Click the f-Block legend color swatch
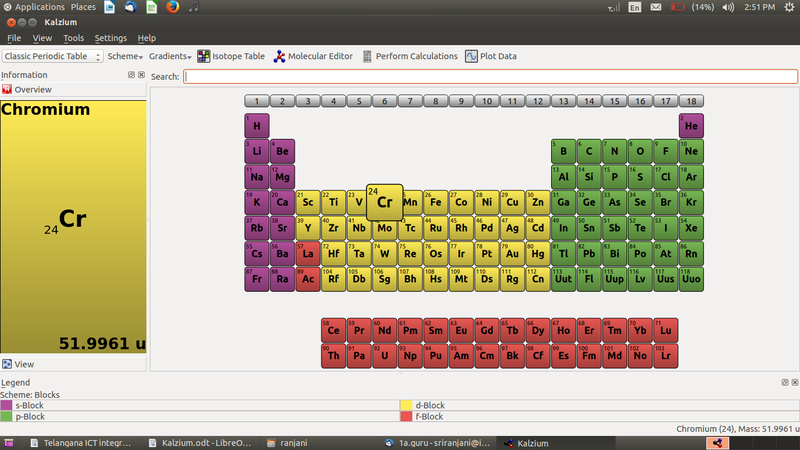 pos(406,416)
